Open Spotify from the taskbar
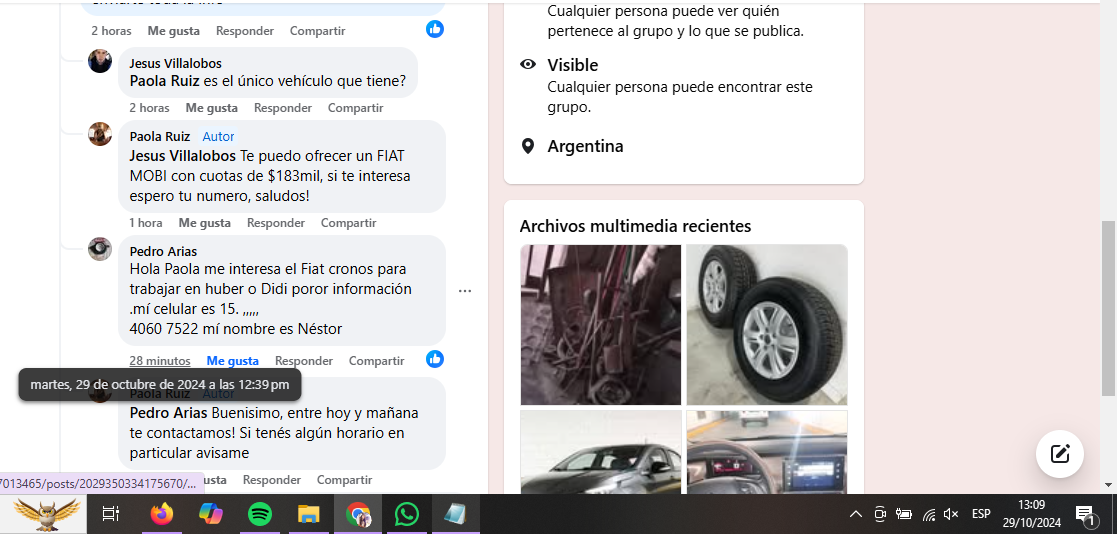 (x=259, y=514)
